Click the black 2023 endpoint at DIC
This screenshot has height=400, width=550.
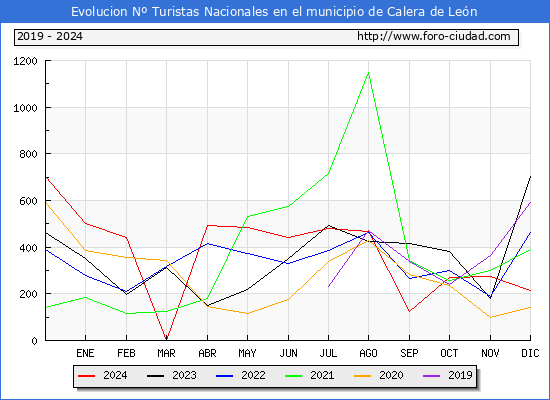pyautogui.click(x=530, y=177)
